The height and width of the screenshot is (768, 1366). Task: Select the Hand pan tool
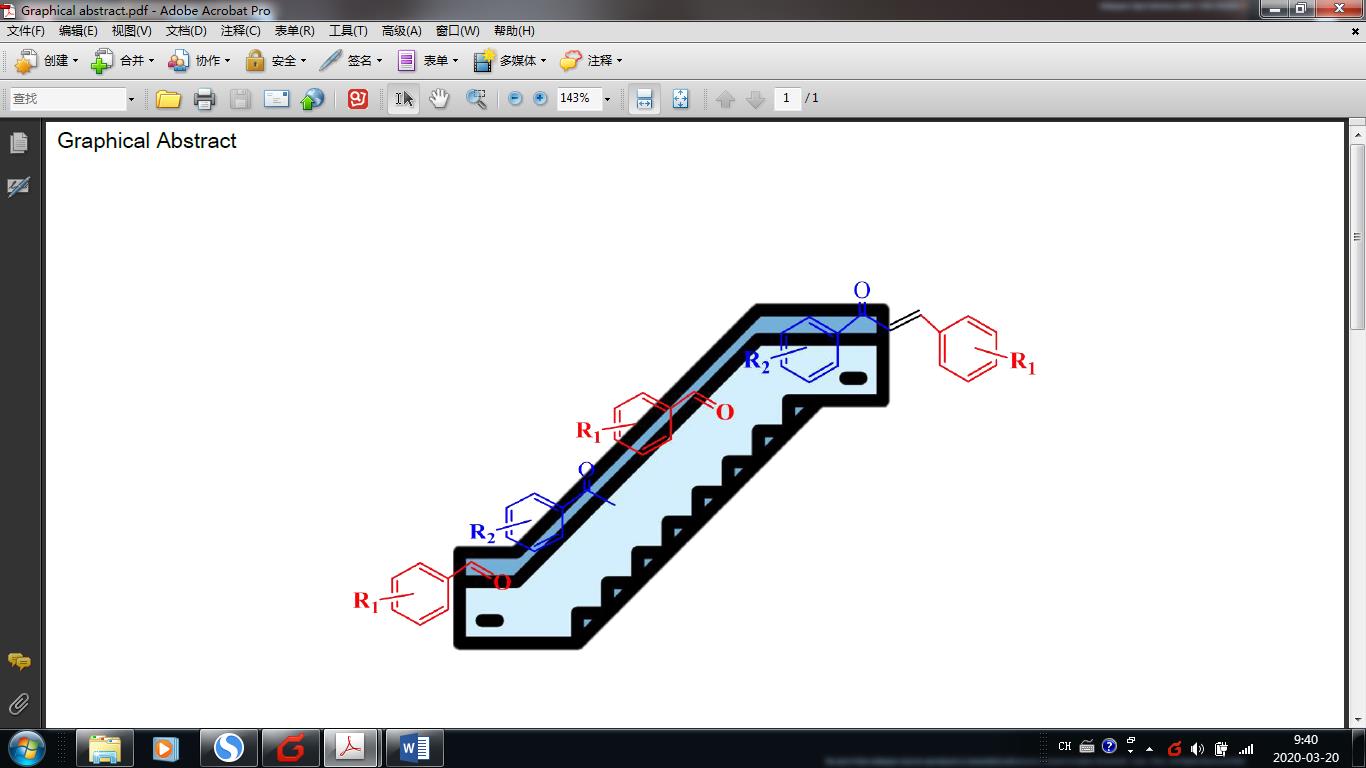[439, 99]
